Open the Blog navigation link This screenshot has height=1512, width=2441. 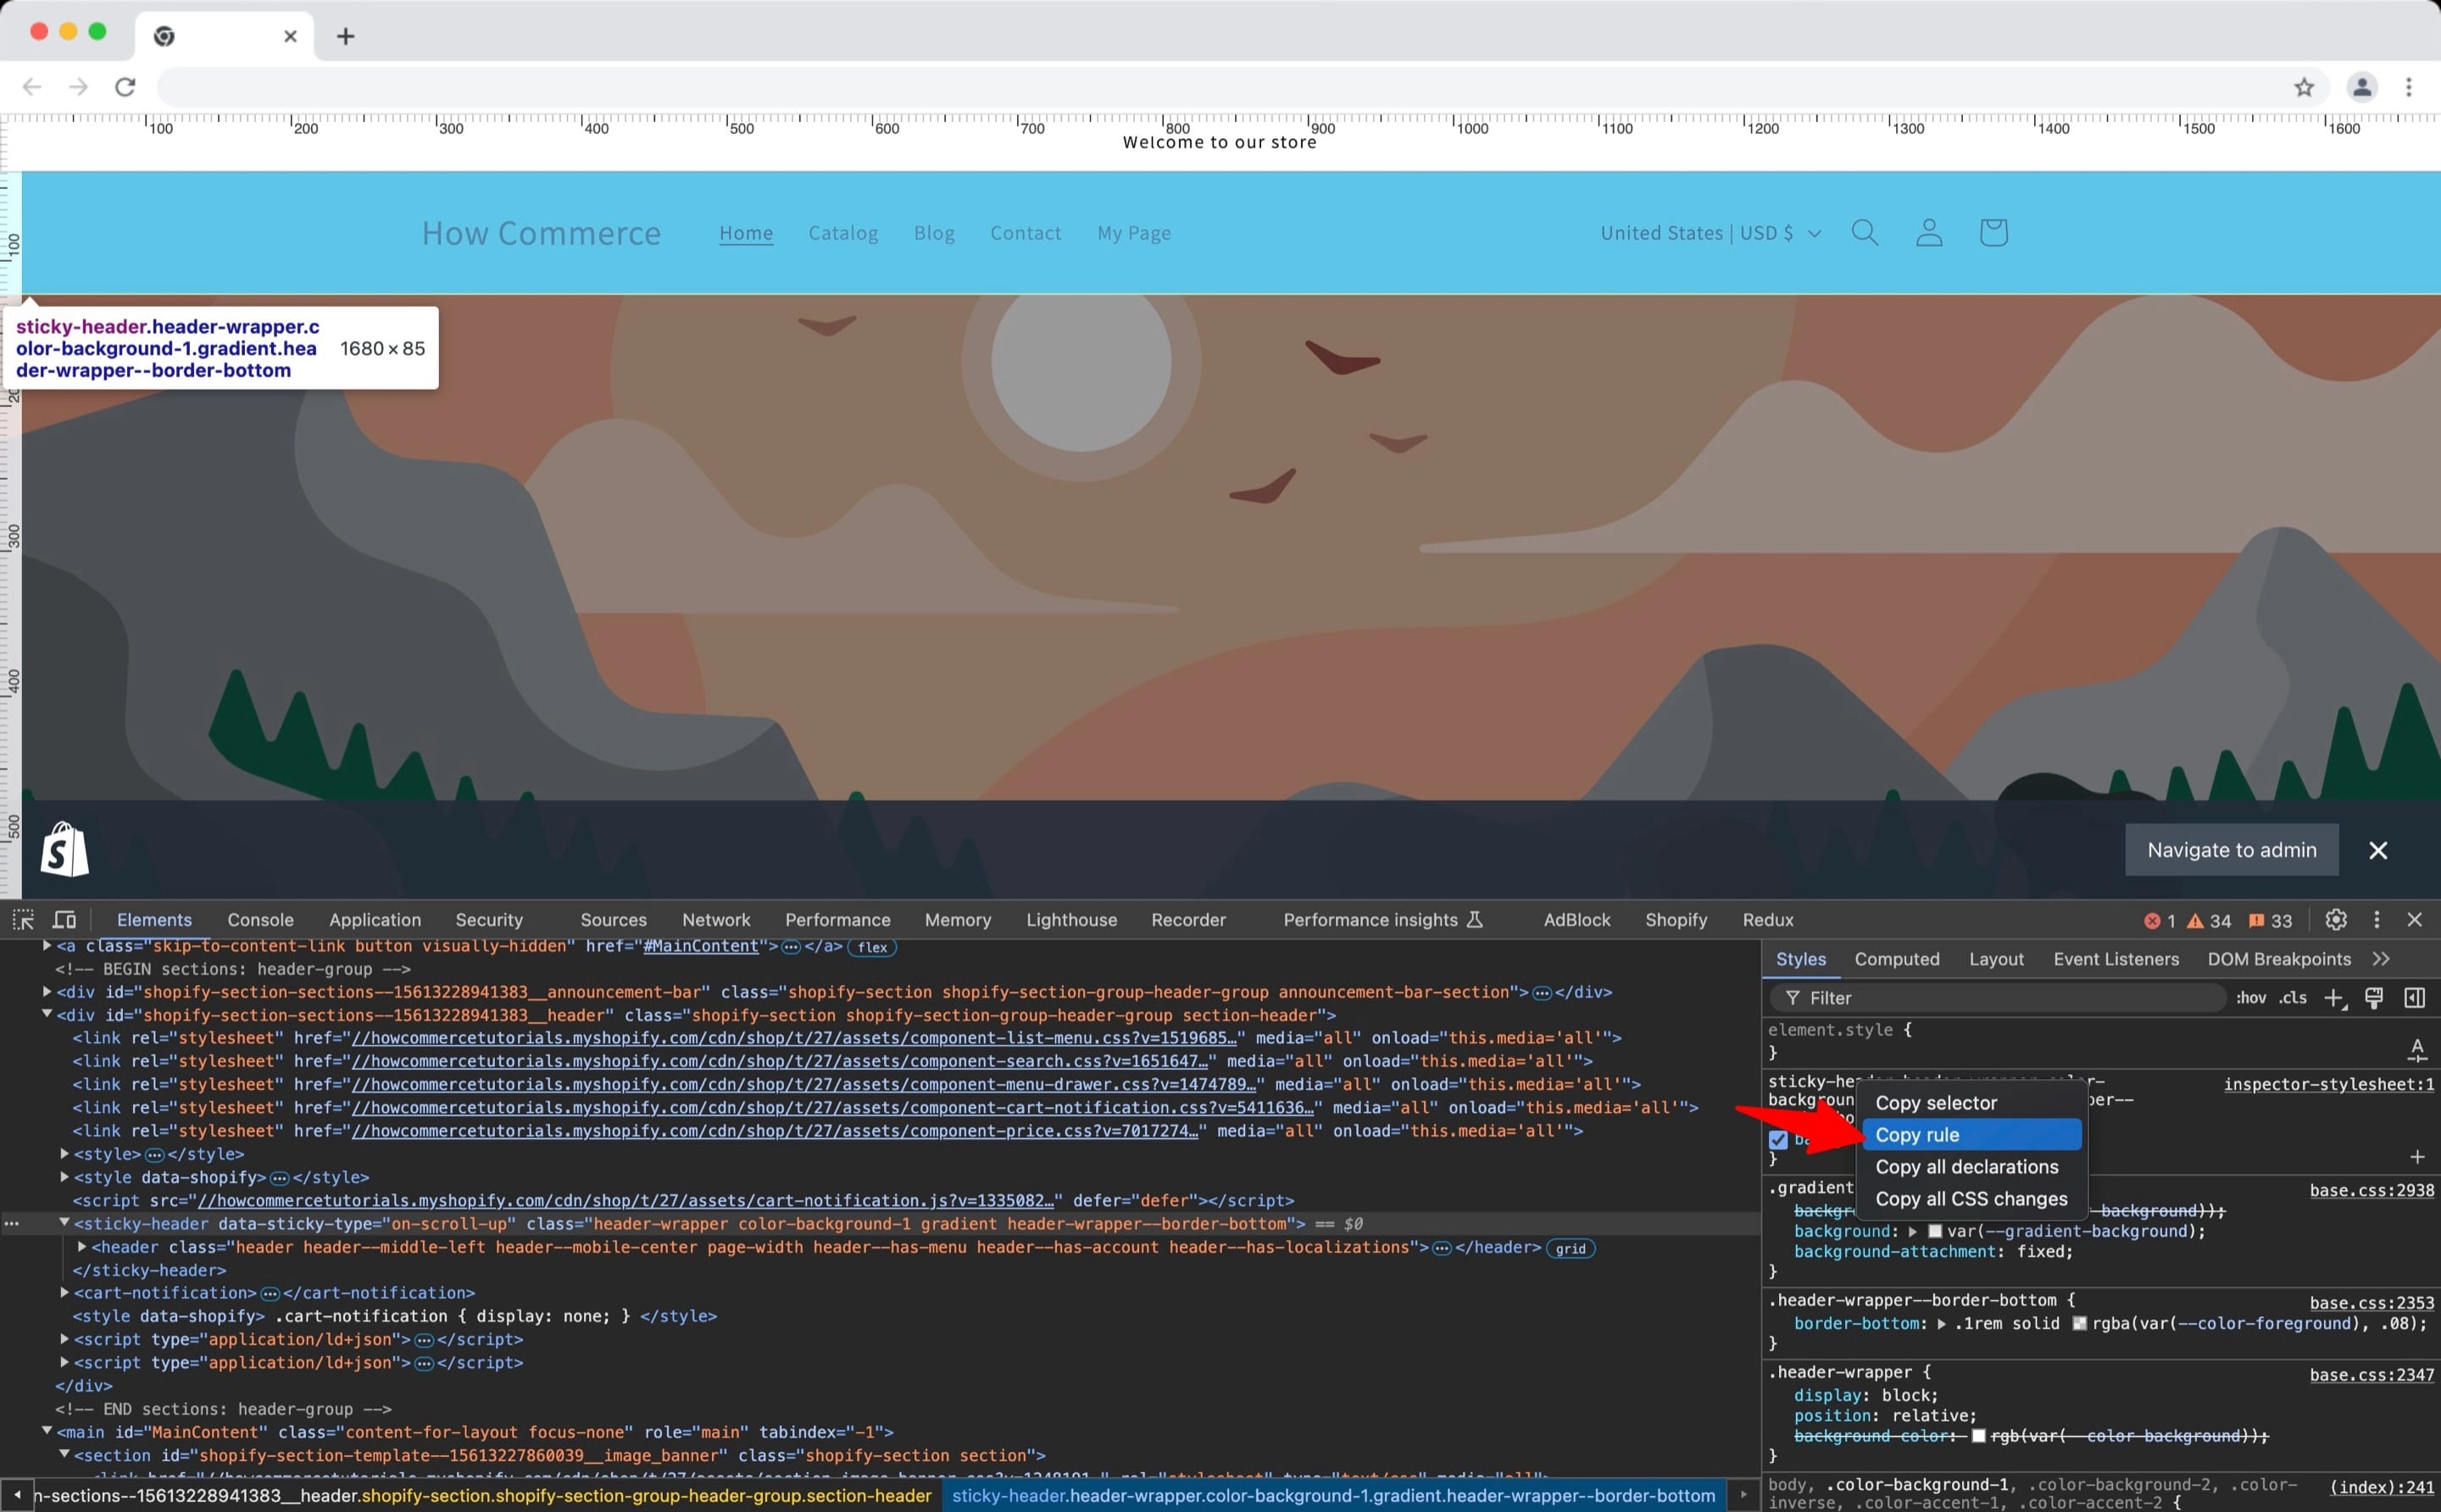point(934,232)
